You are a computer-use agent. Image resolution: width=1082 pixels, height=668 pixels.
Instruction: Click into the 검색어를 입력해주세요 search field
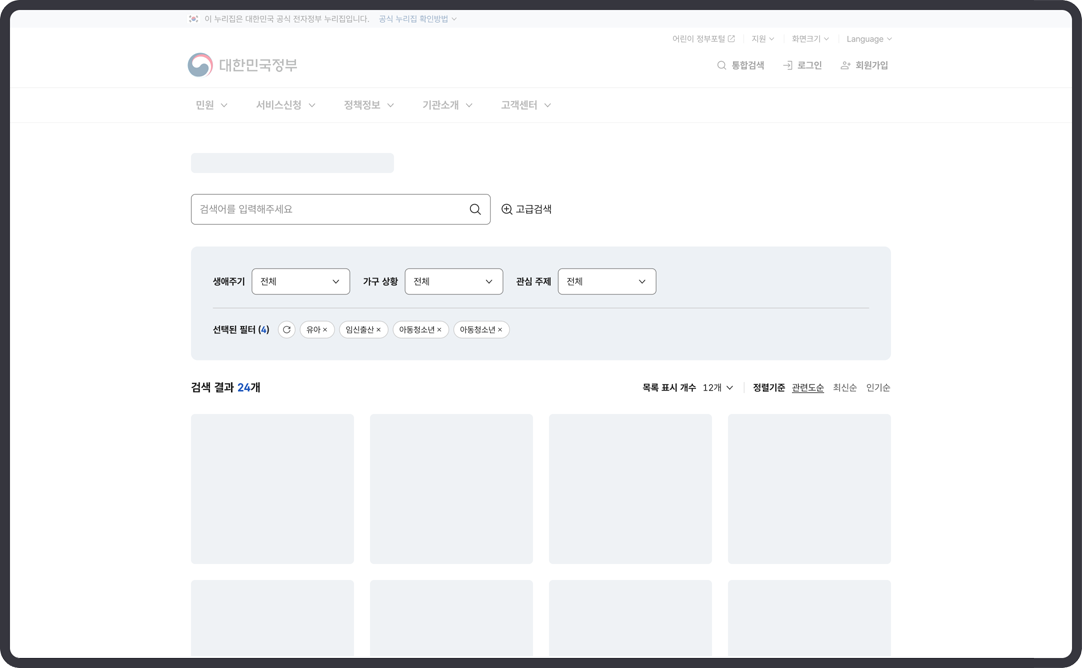point(328,210)
